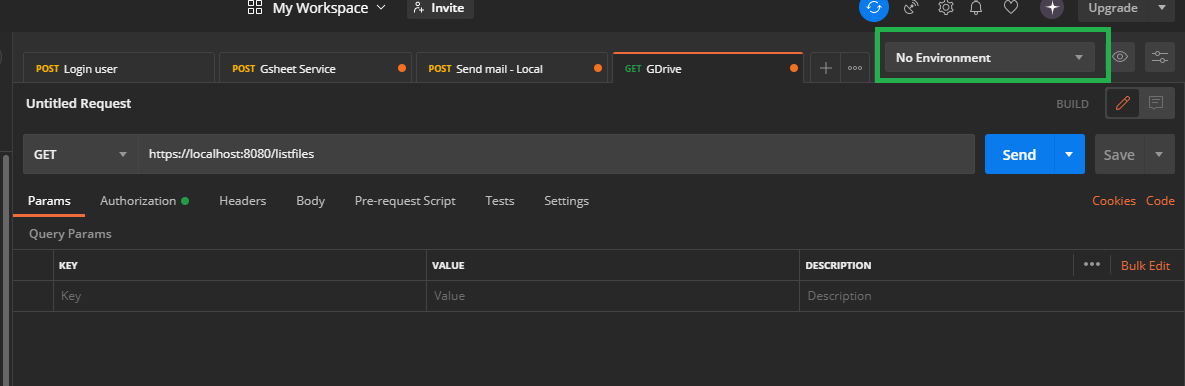Open the request Settings tab
Image resolution: width=1185 pixels, height=386 pixels.
tap(567, 201)
